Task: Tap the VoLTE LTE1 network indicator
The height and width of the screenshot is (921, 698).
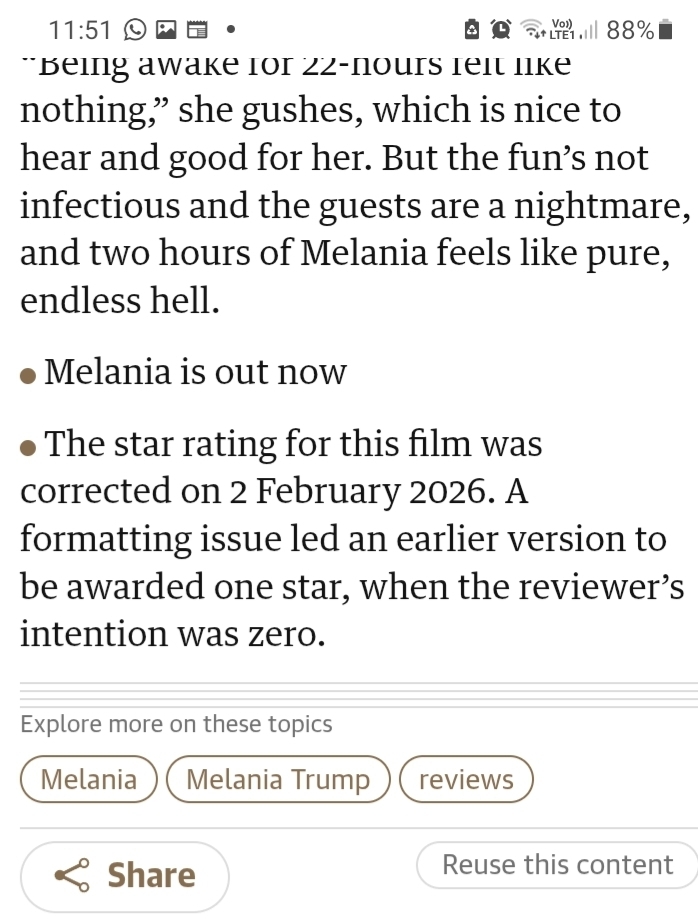Action: [563, 30]
